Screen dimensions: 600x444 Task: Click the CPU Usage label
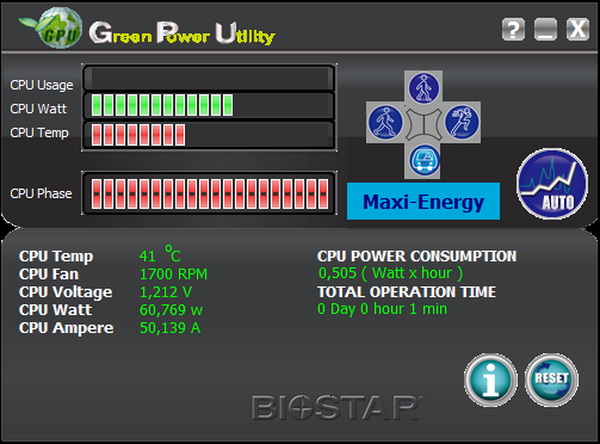click(41, 85)
